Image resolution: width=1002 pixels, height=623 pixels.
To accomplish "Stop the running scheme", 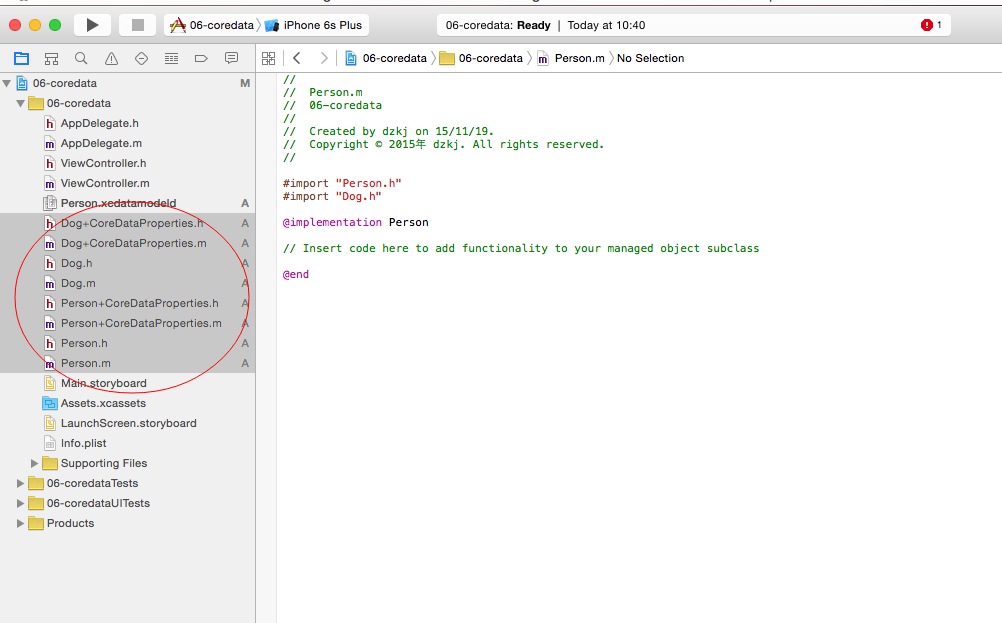I will [x=137, y=25].
